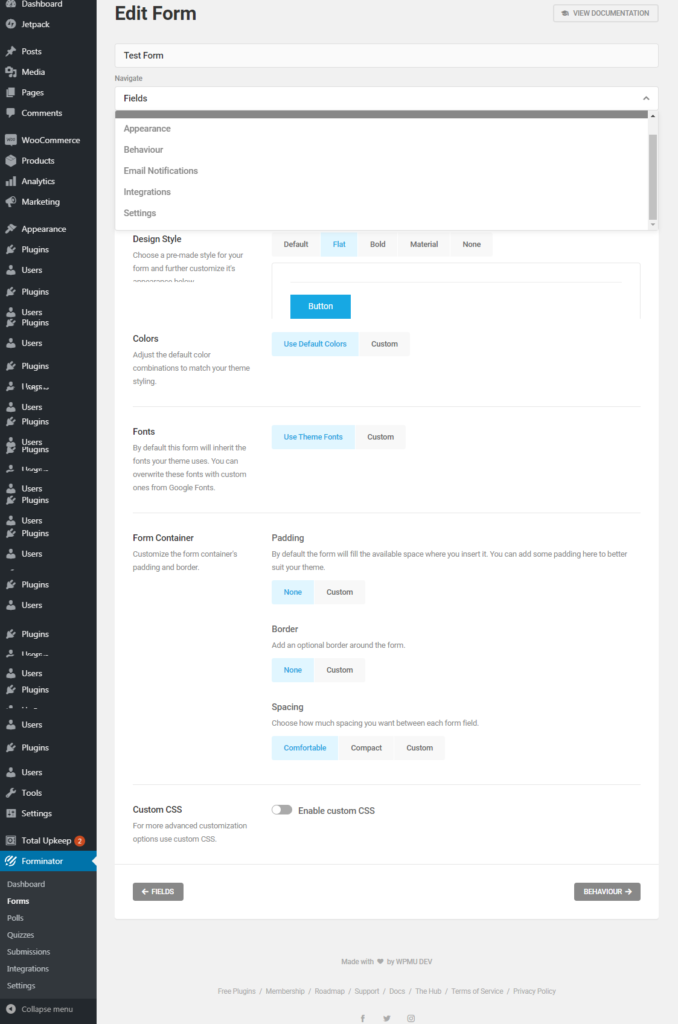Click the WooCommerce logo icon
The image size is (678, 1024).
tap(10, 140)
